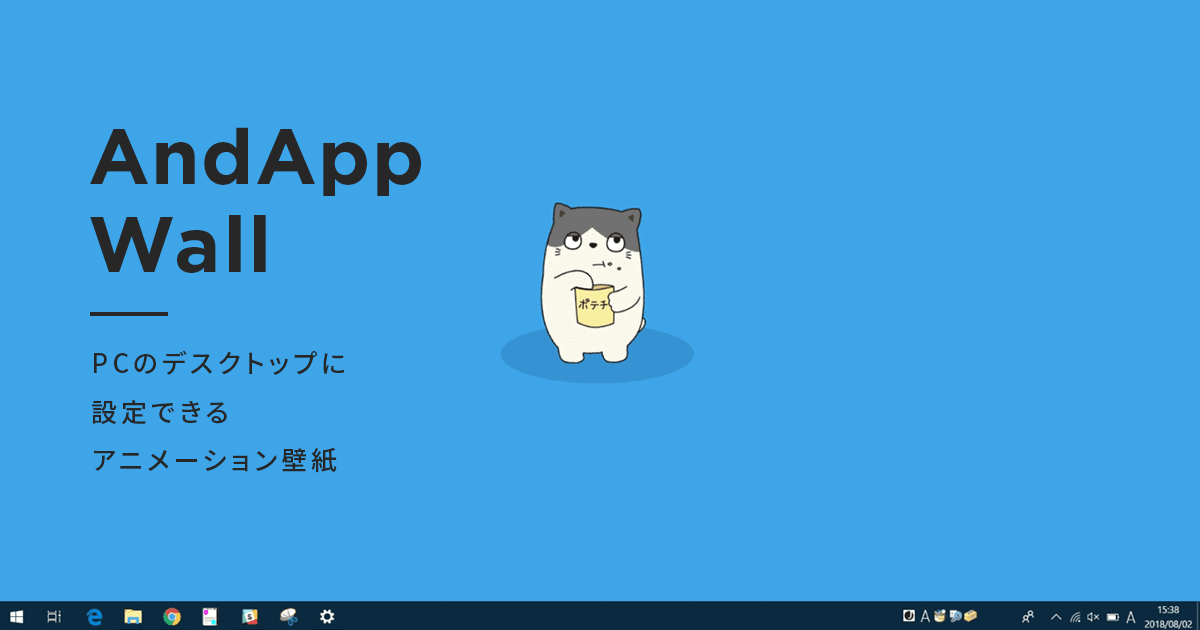1200x630 pixels.
Task: Click the square U-logo notification tray icon
Action: click(908, 616)
